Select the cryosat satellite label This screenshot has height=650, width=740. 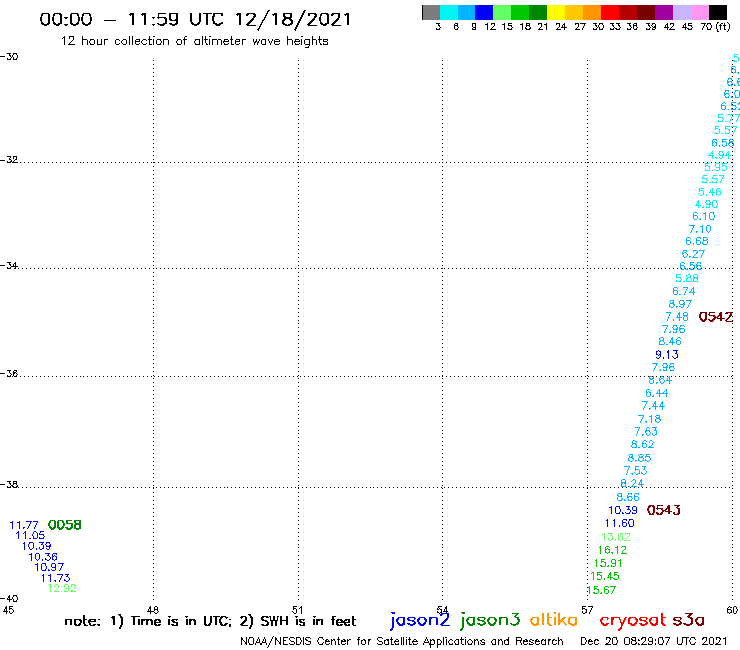(x=632, y=621)
